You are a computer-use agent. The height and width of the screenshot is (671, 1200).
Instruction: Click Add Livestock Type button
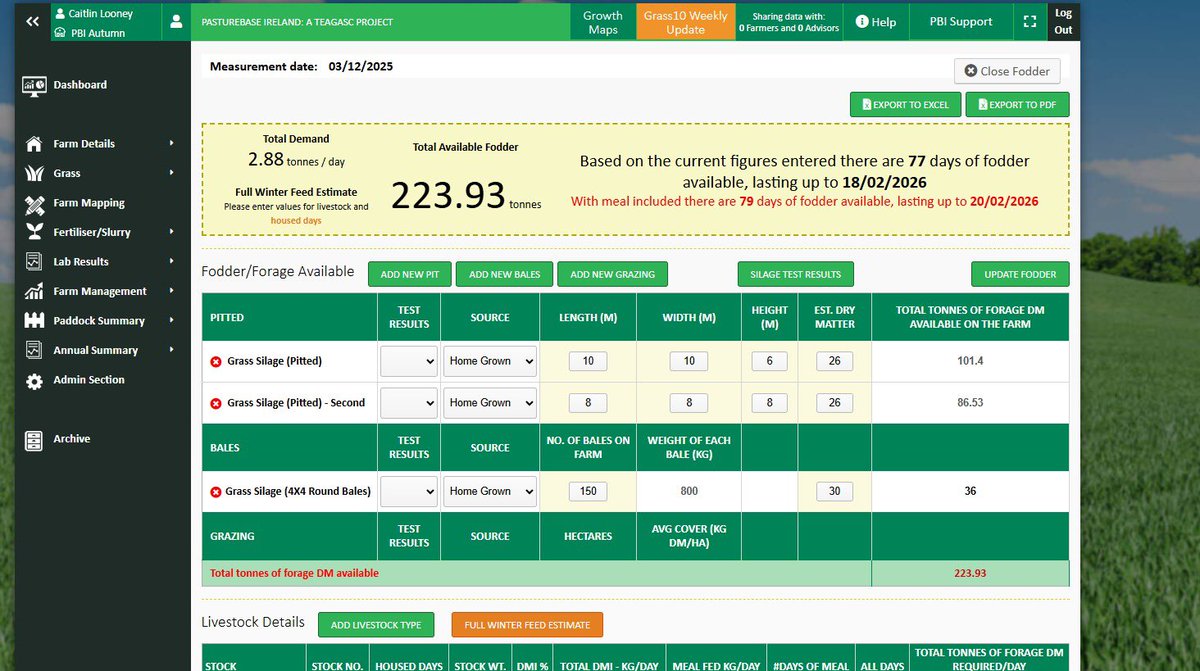coord(377,625)
